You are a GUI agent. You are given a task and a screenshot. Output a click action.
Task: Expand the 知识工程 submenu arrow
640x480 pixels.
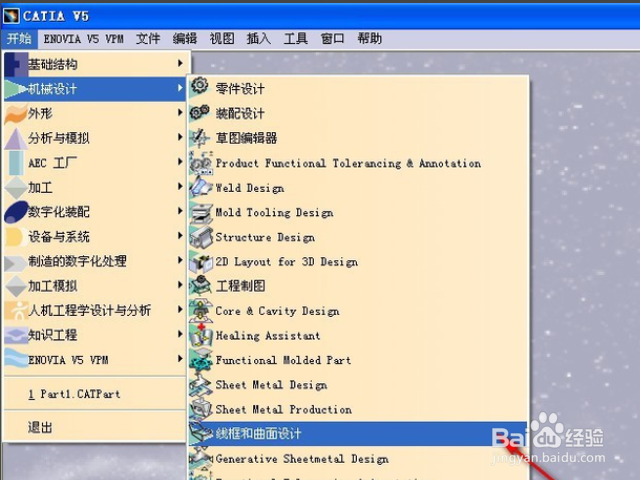tap(180, 334)
